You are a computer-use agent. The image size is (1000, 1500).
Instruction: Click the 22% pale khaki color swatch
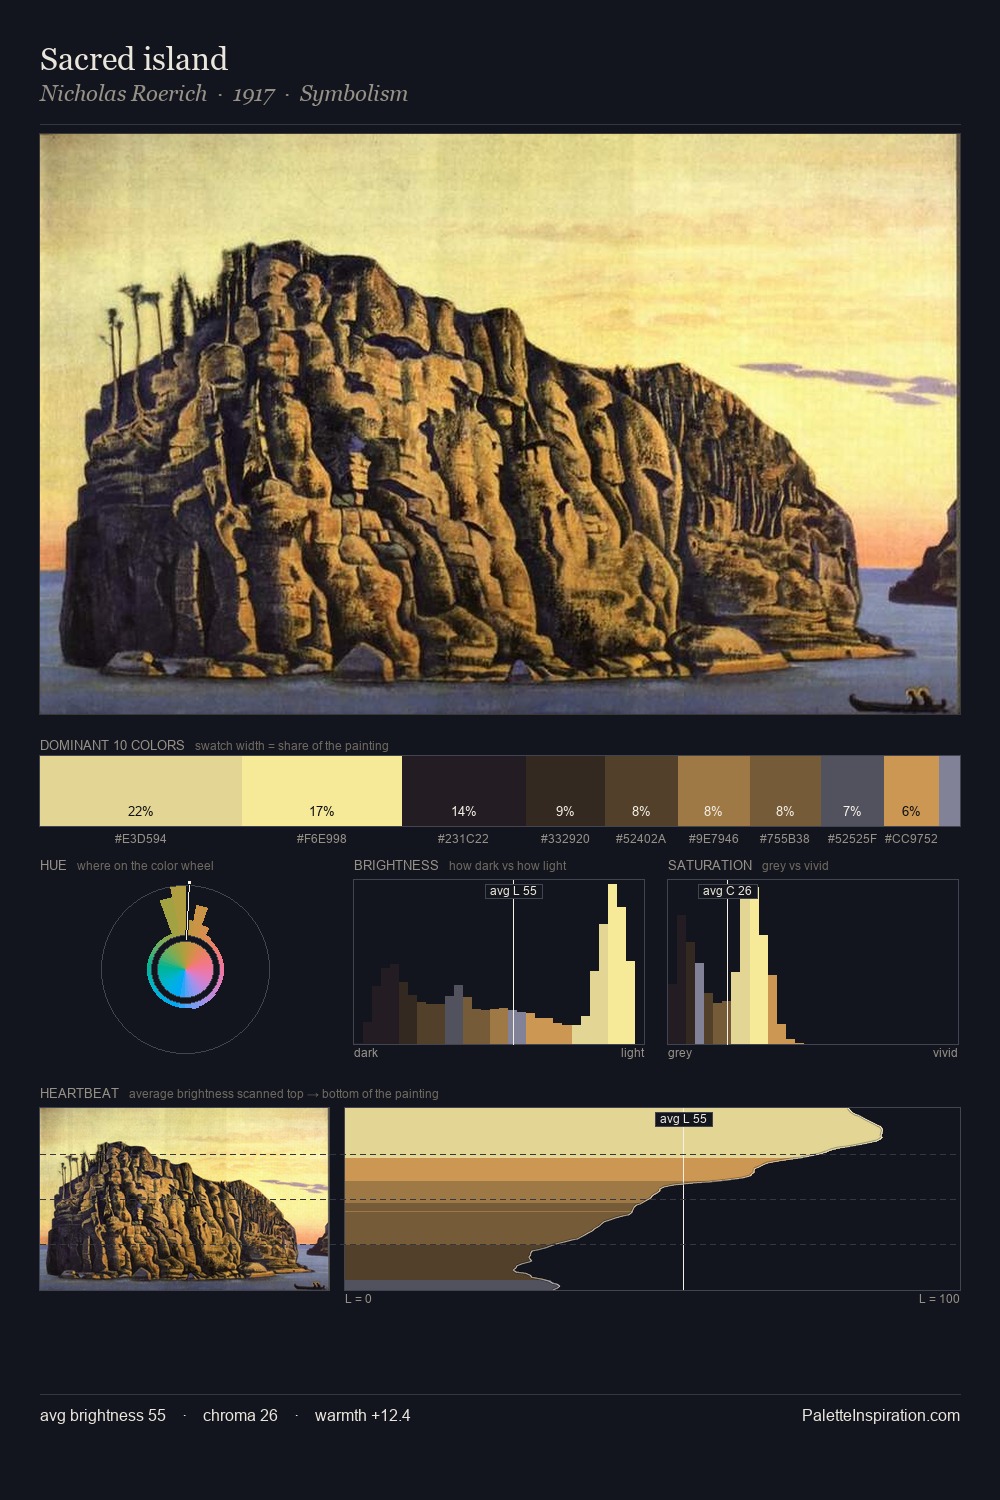141,791
